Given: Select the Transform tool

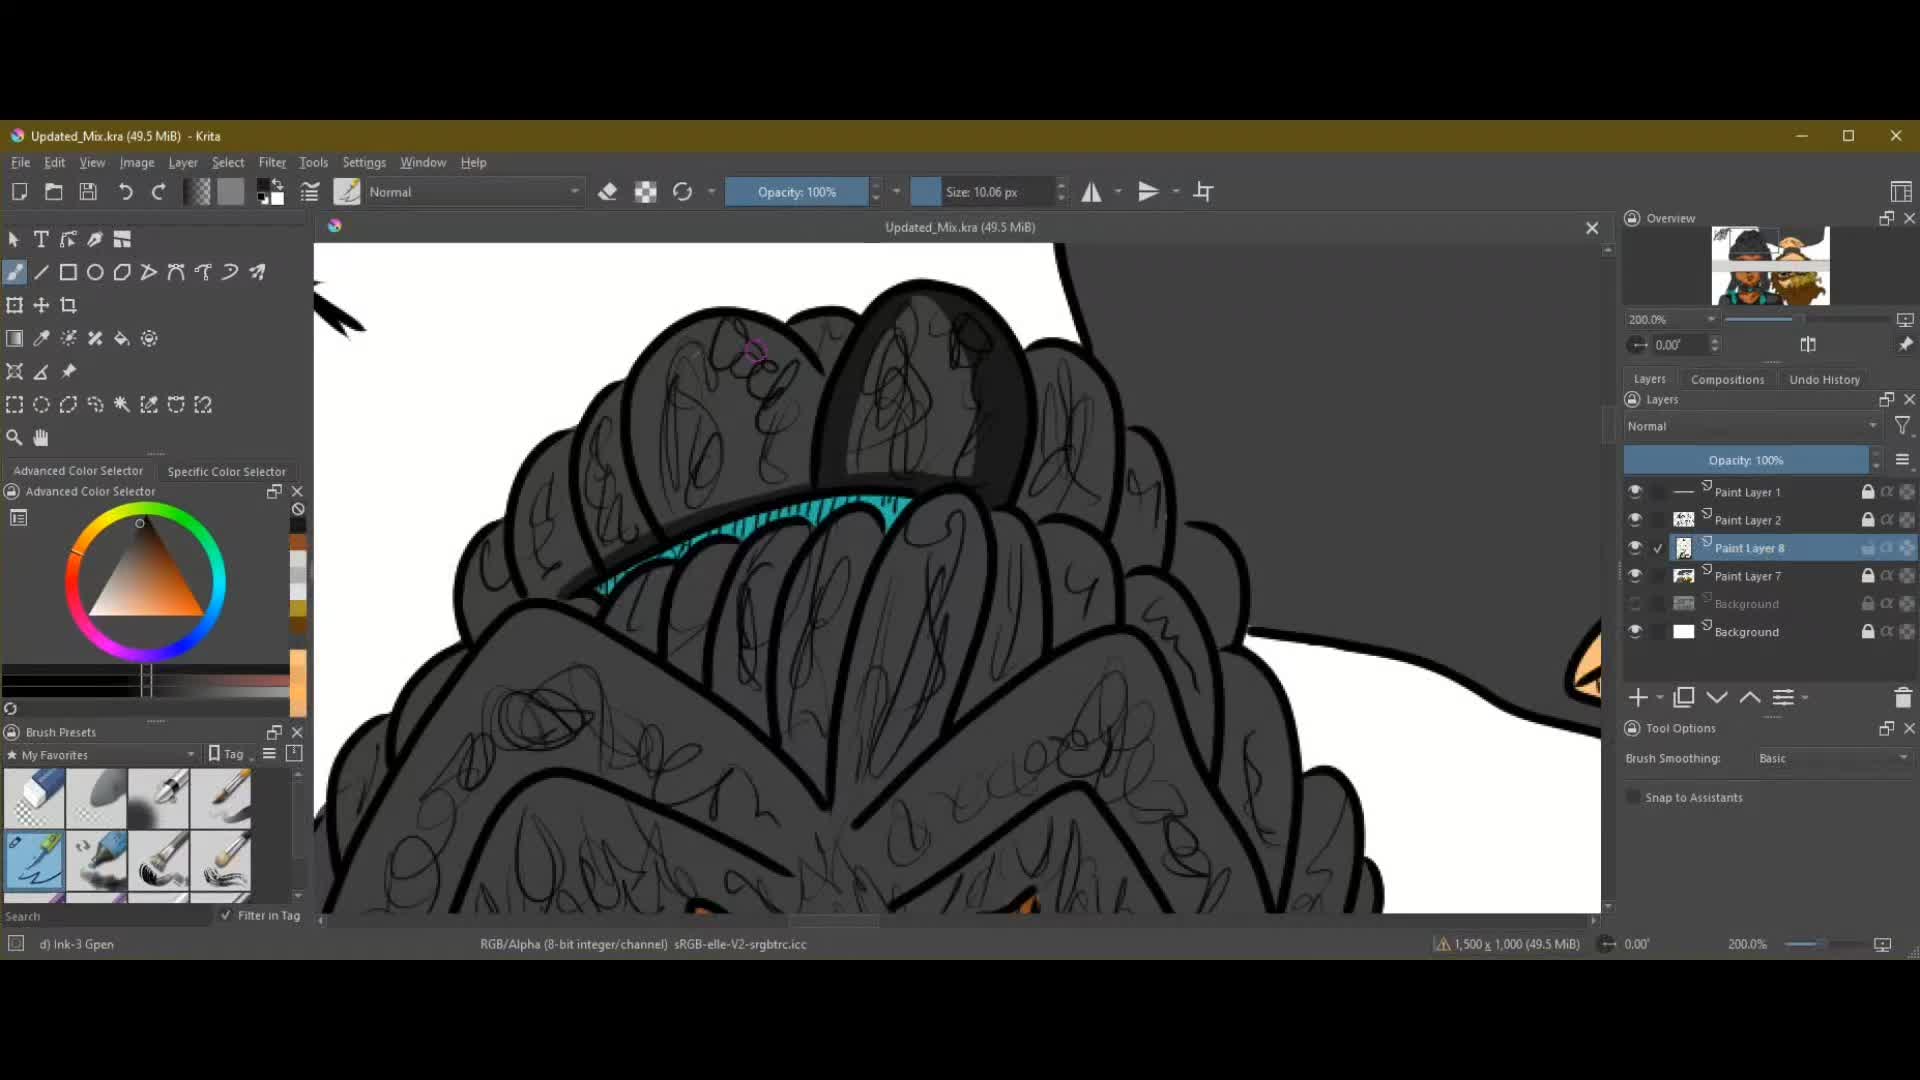Looking at the screenshot, I should 14,305.
